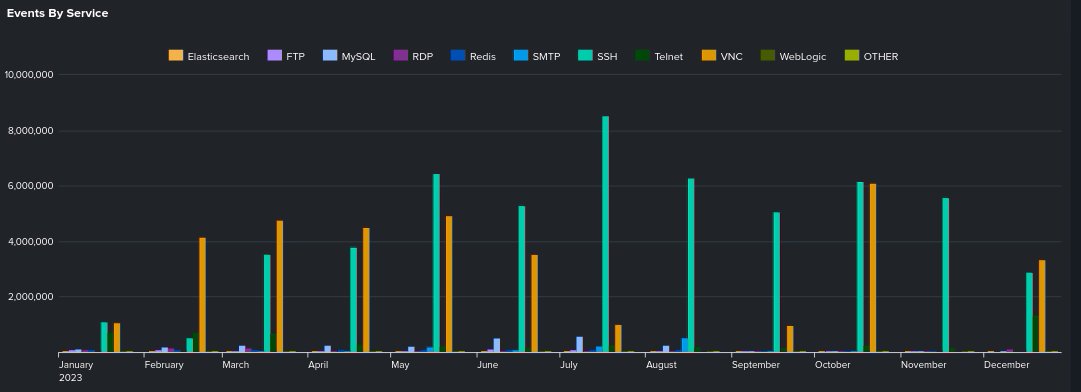Click the MySQL legend color swatch
Image resolution: width=1081 pixels, height=392 pixels.
330,56
